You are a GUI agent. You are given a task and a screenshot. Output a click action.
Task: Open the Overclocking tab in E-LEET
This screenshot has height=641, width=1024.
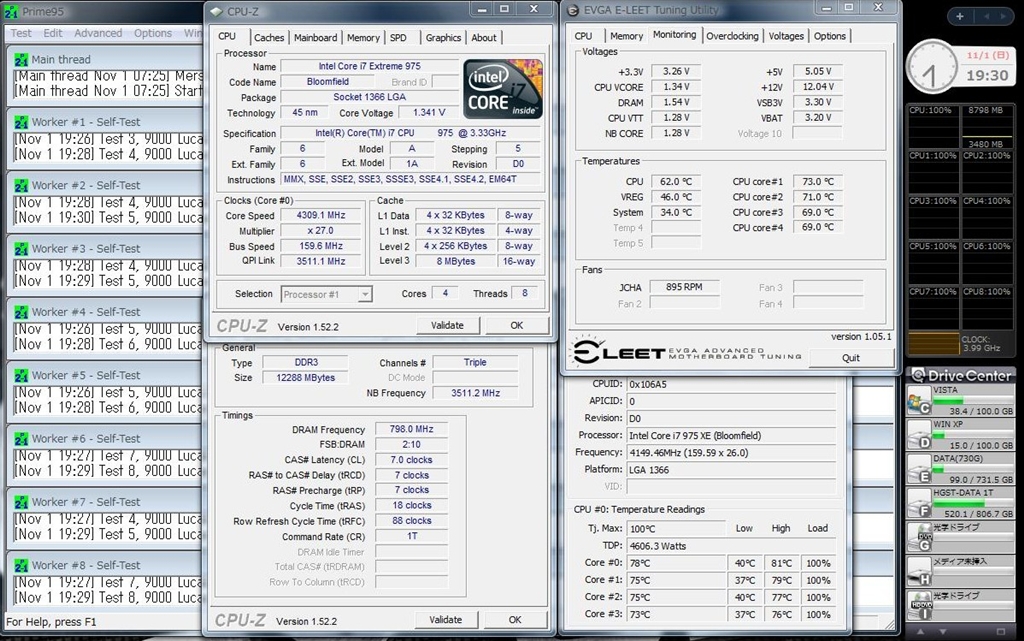click(x=732, y=36)
